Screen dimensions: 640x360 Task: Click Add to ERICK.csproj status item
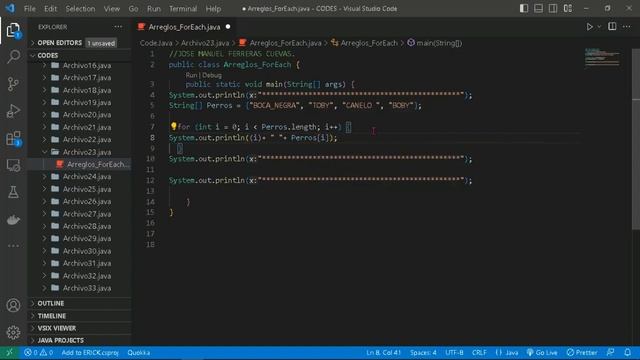coord(90,353)
